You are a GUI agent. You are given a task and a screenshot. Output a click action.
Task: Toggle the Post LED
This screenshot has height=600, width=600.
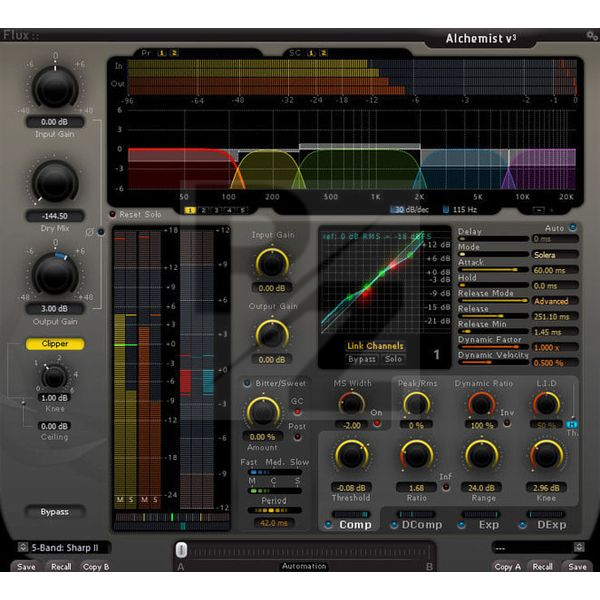(297, 437)
